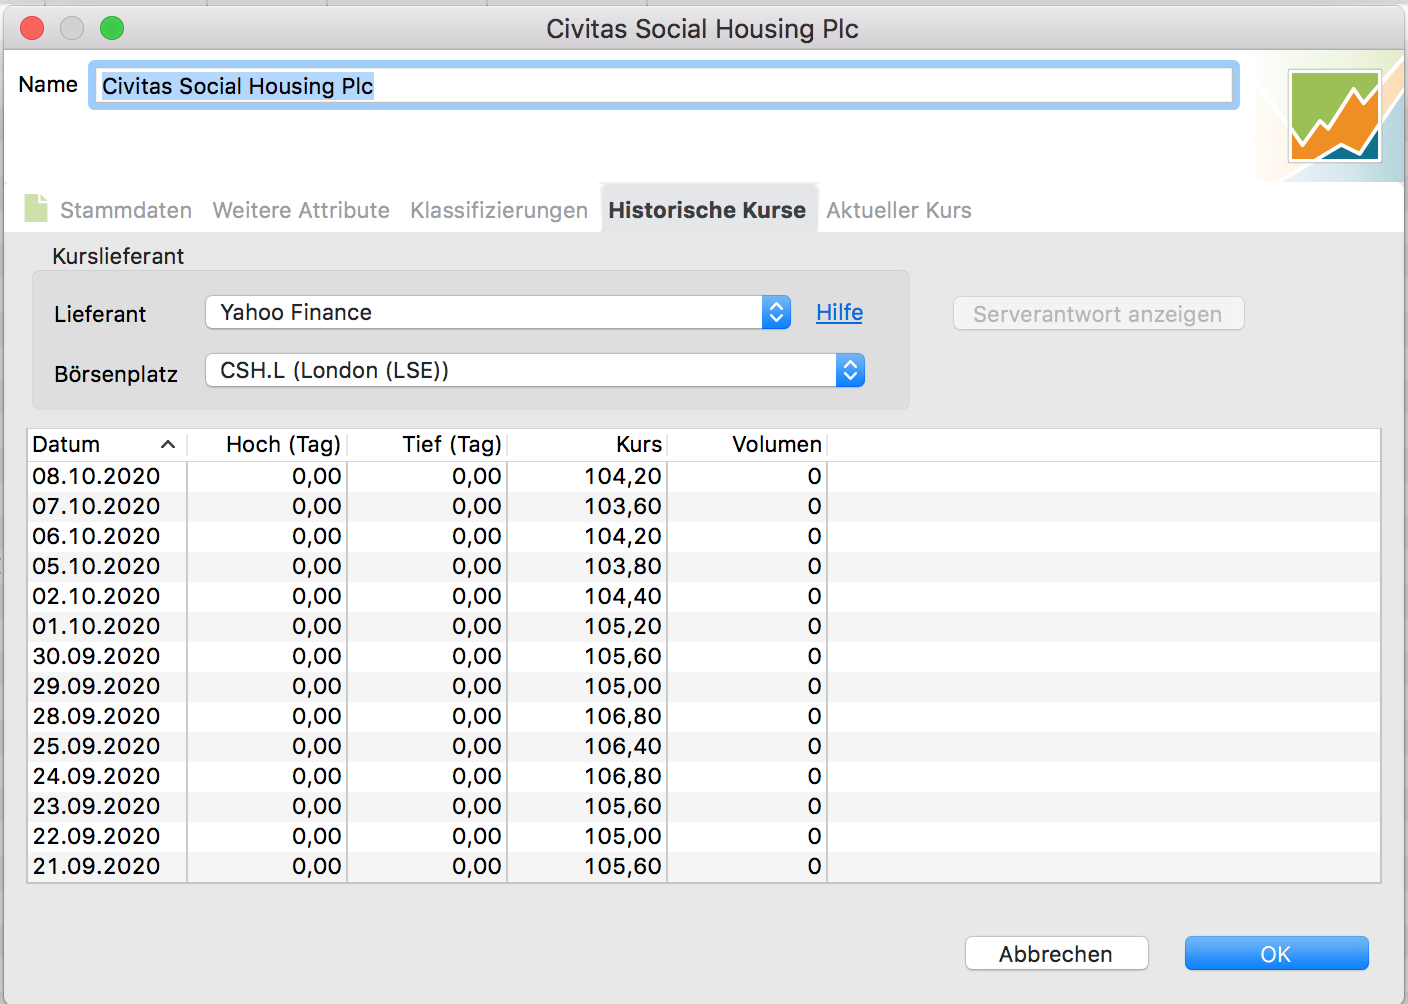Select the row dated 29.09.2020

tap(704, 686)
